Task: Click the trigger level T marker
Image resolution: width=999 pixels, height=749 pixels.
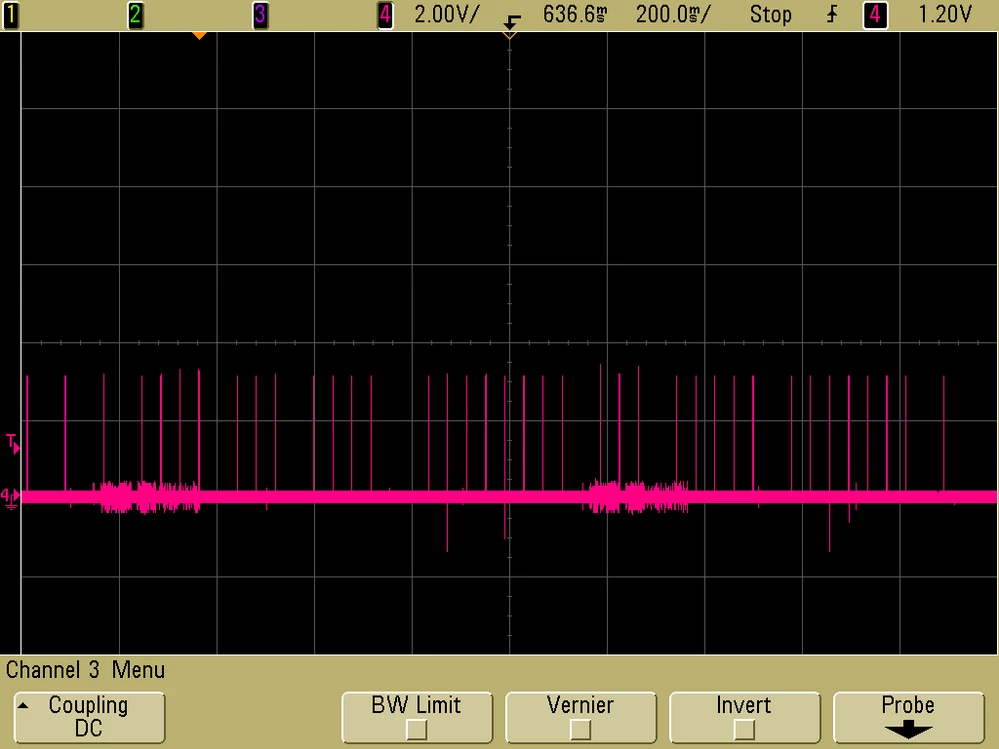Action: (12, 443)
